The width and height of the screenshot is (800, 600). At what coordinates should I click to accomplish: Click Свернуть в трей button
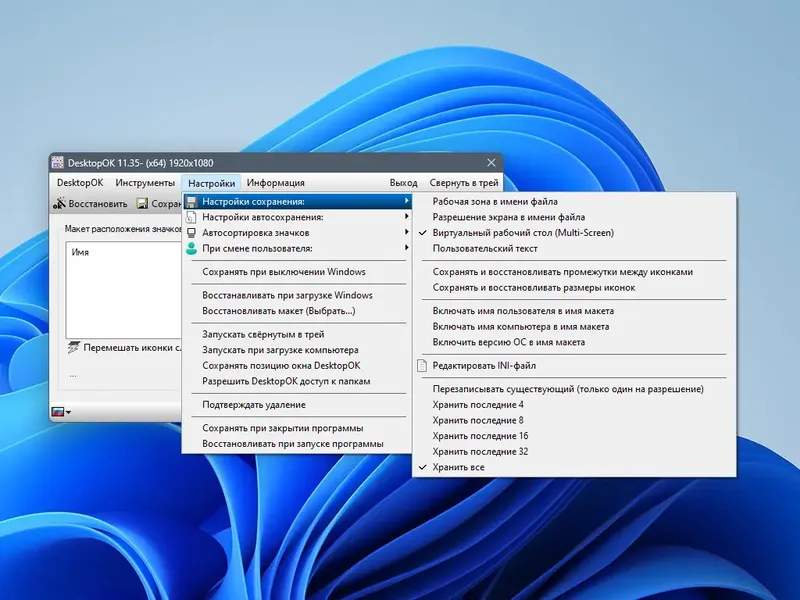[x=464, y=183]
